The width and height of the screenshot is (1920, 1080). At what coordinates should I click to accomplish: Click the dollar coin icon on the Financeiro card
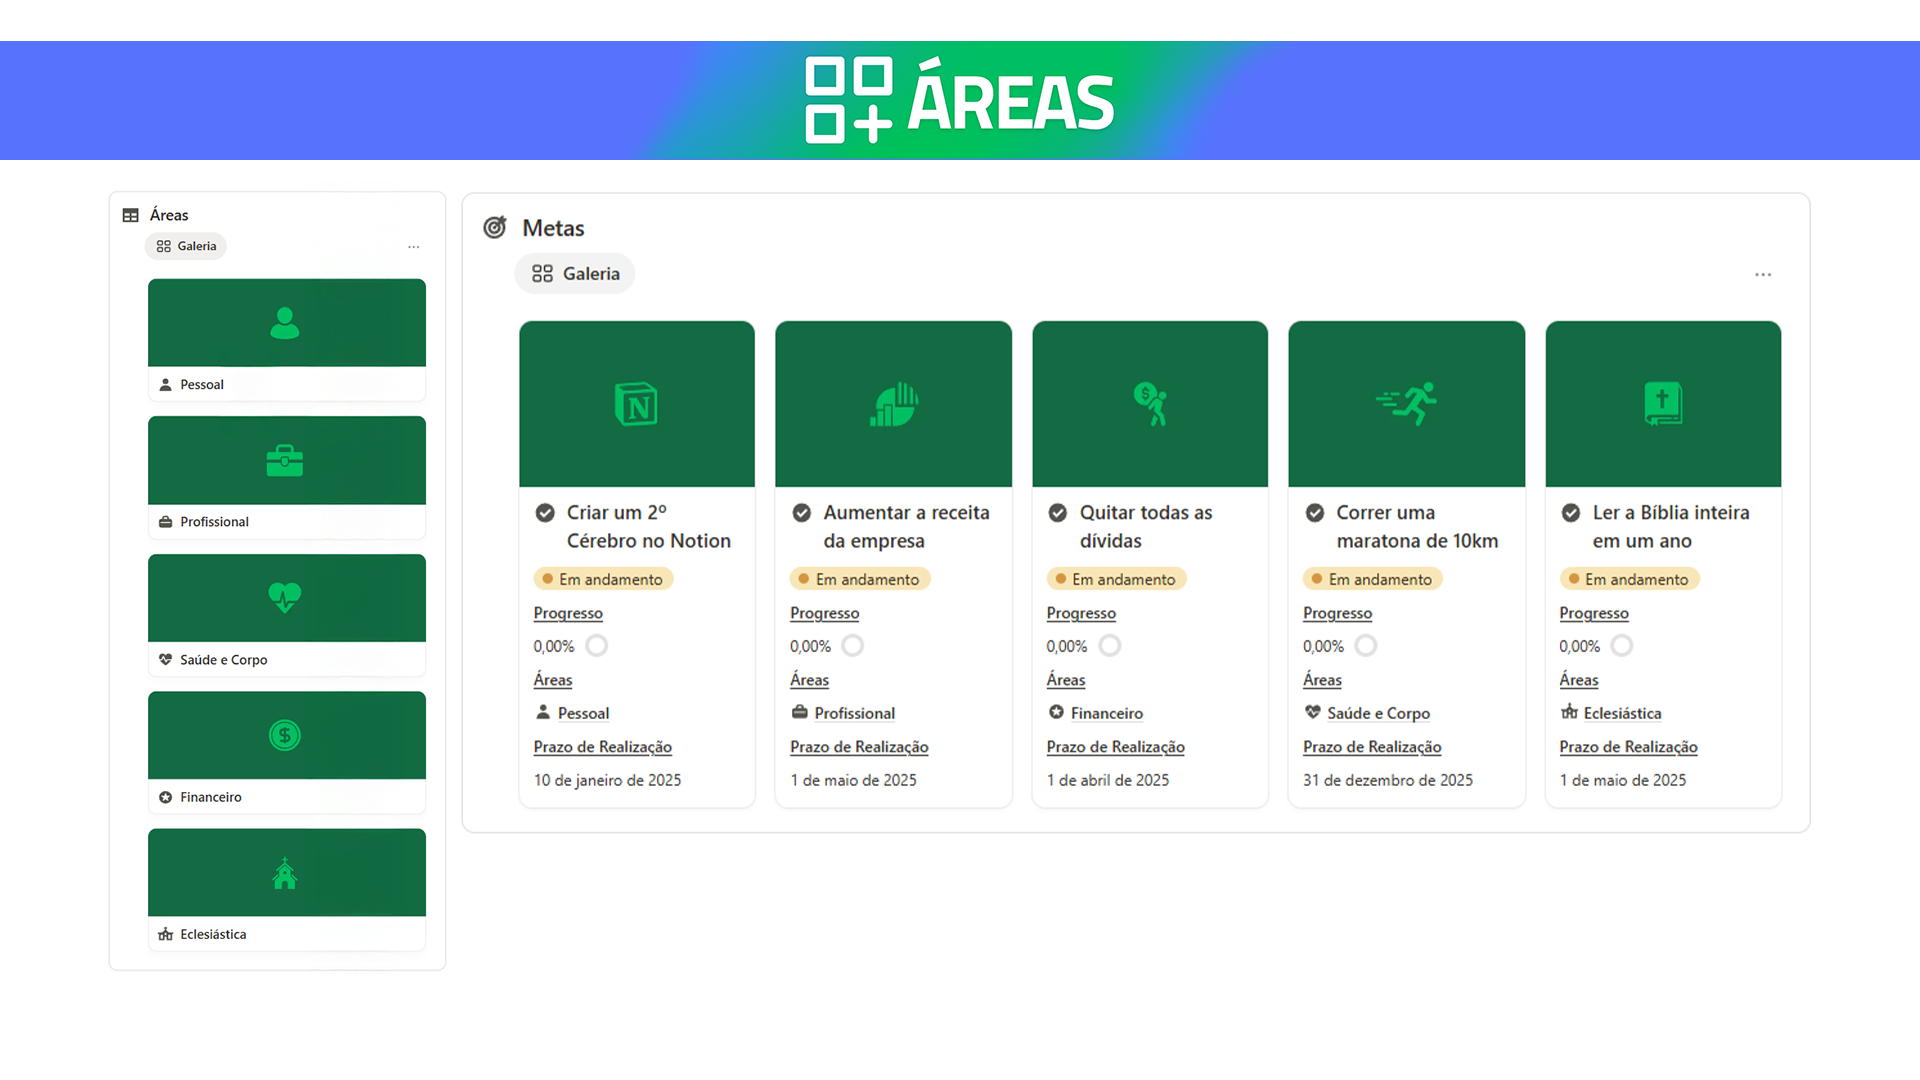(x=286, y=735)
